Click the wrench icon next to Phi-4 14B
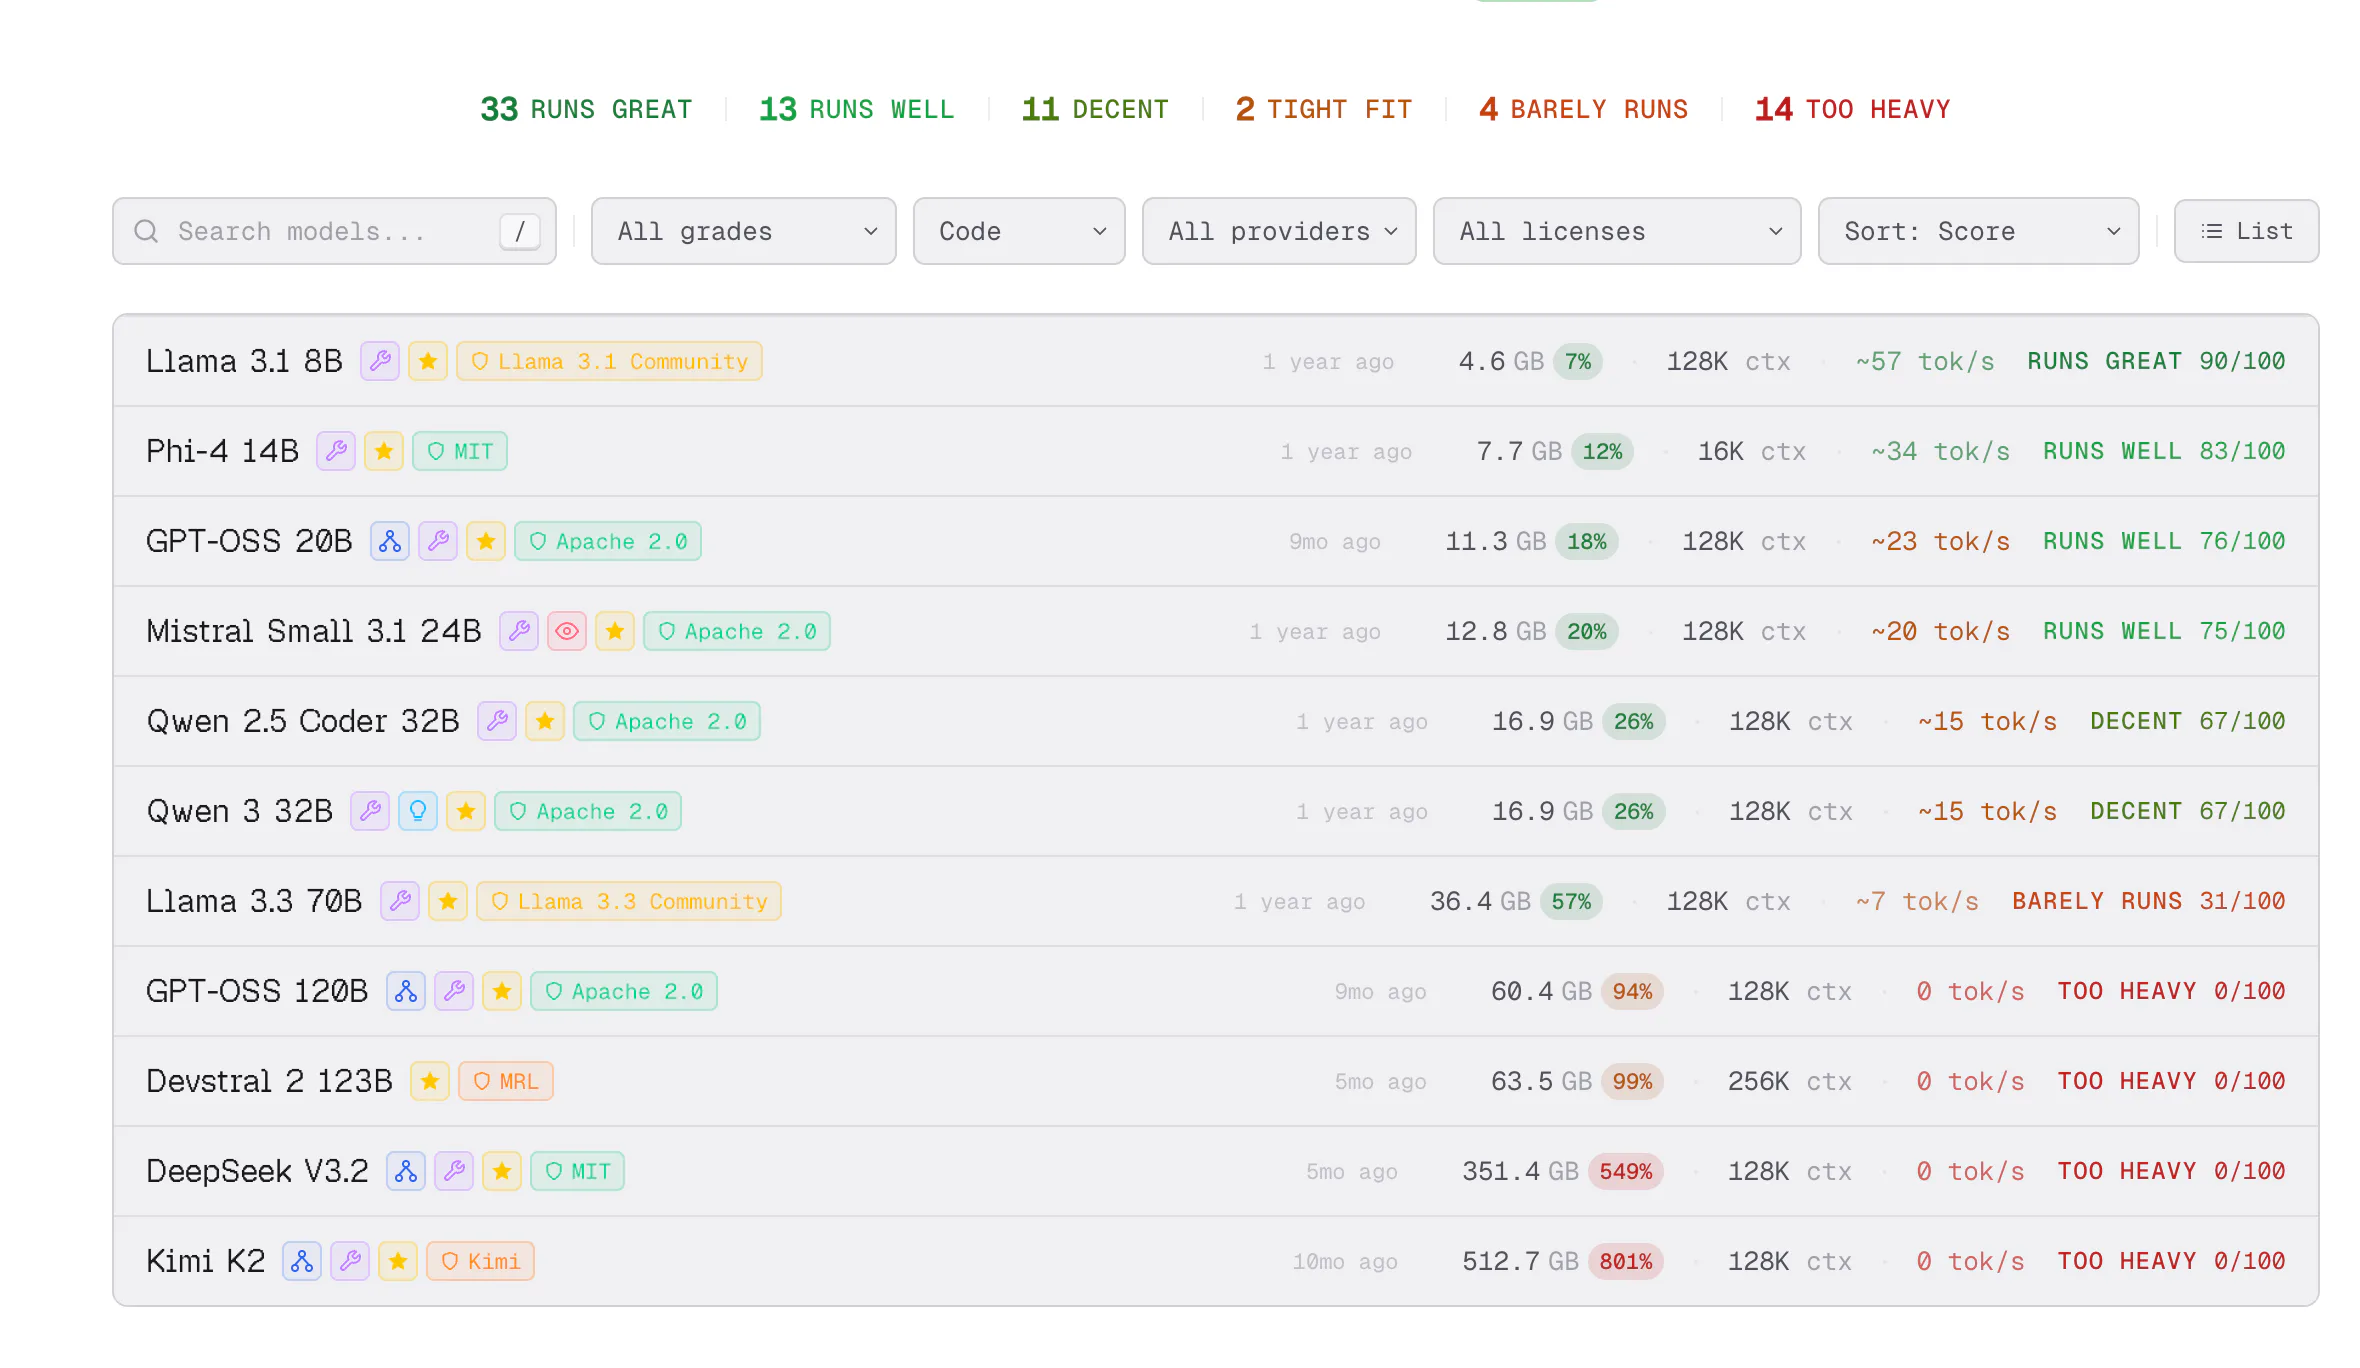The image size is (2360, 1368). point(336,451)
